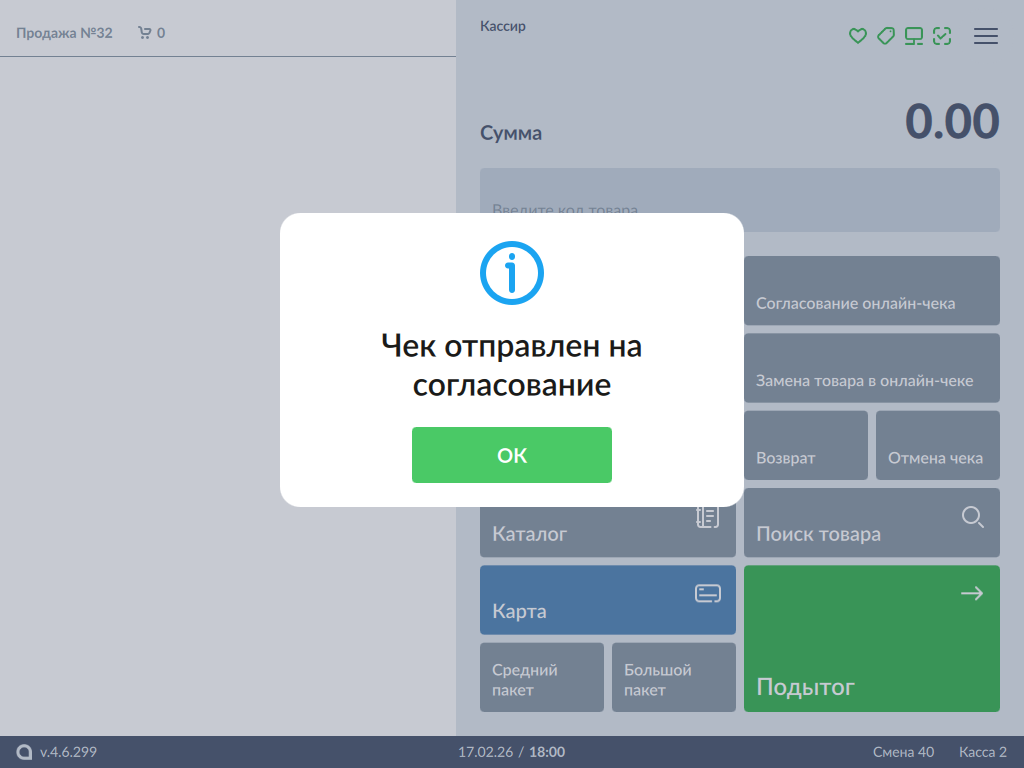Click the shopping cart icon
The width and height of the screenshot is (1024, 768).
[145, 33]
